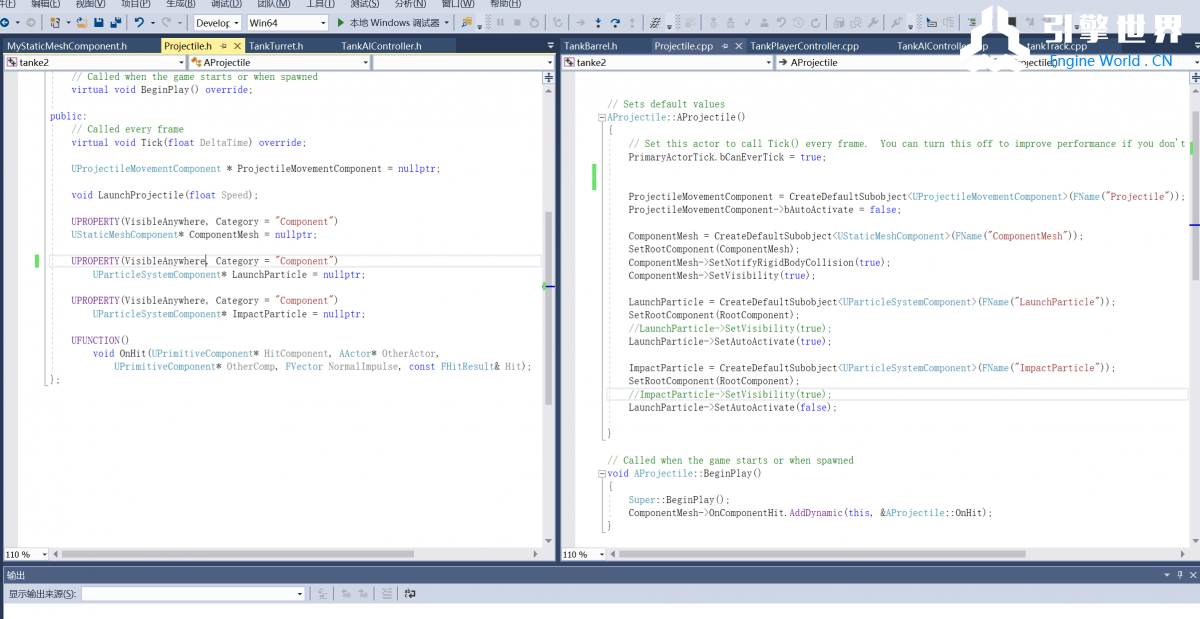1200x619 pixels.
Task: Save the current file with the floppy icon
Action: coord(99,22)
